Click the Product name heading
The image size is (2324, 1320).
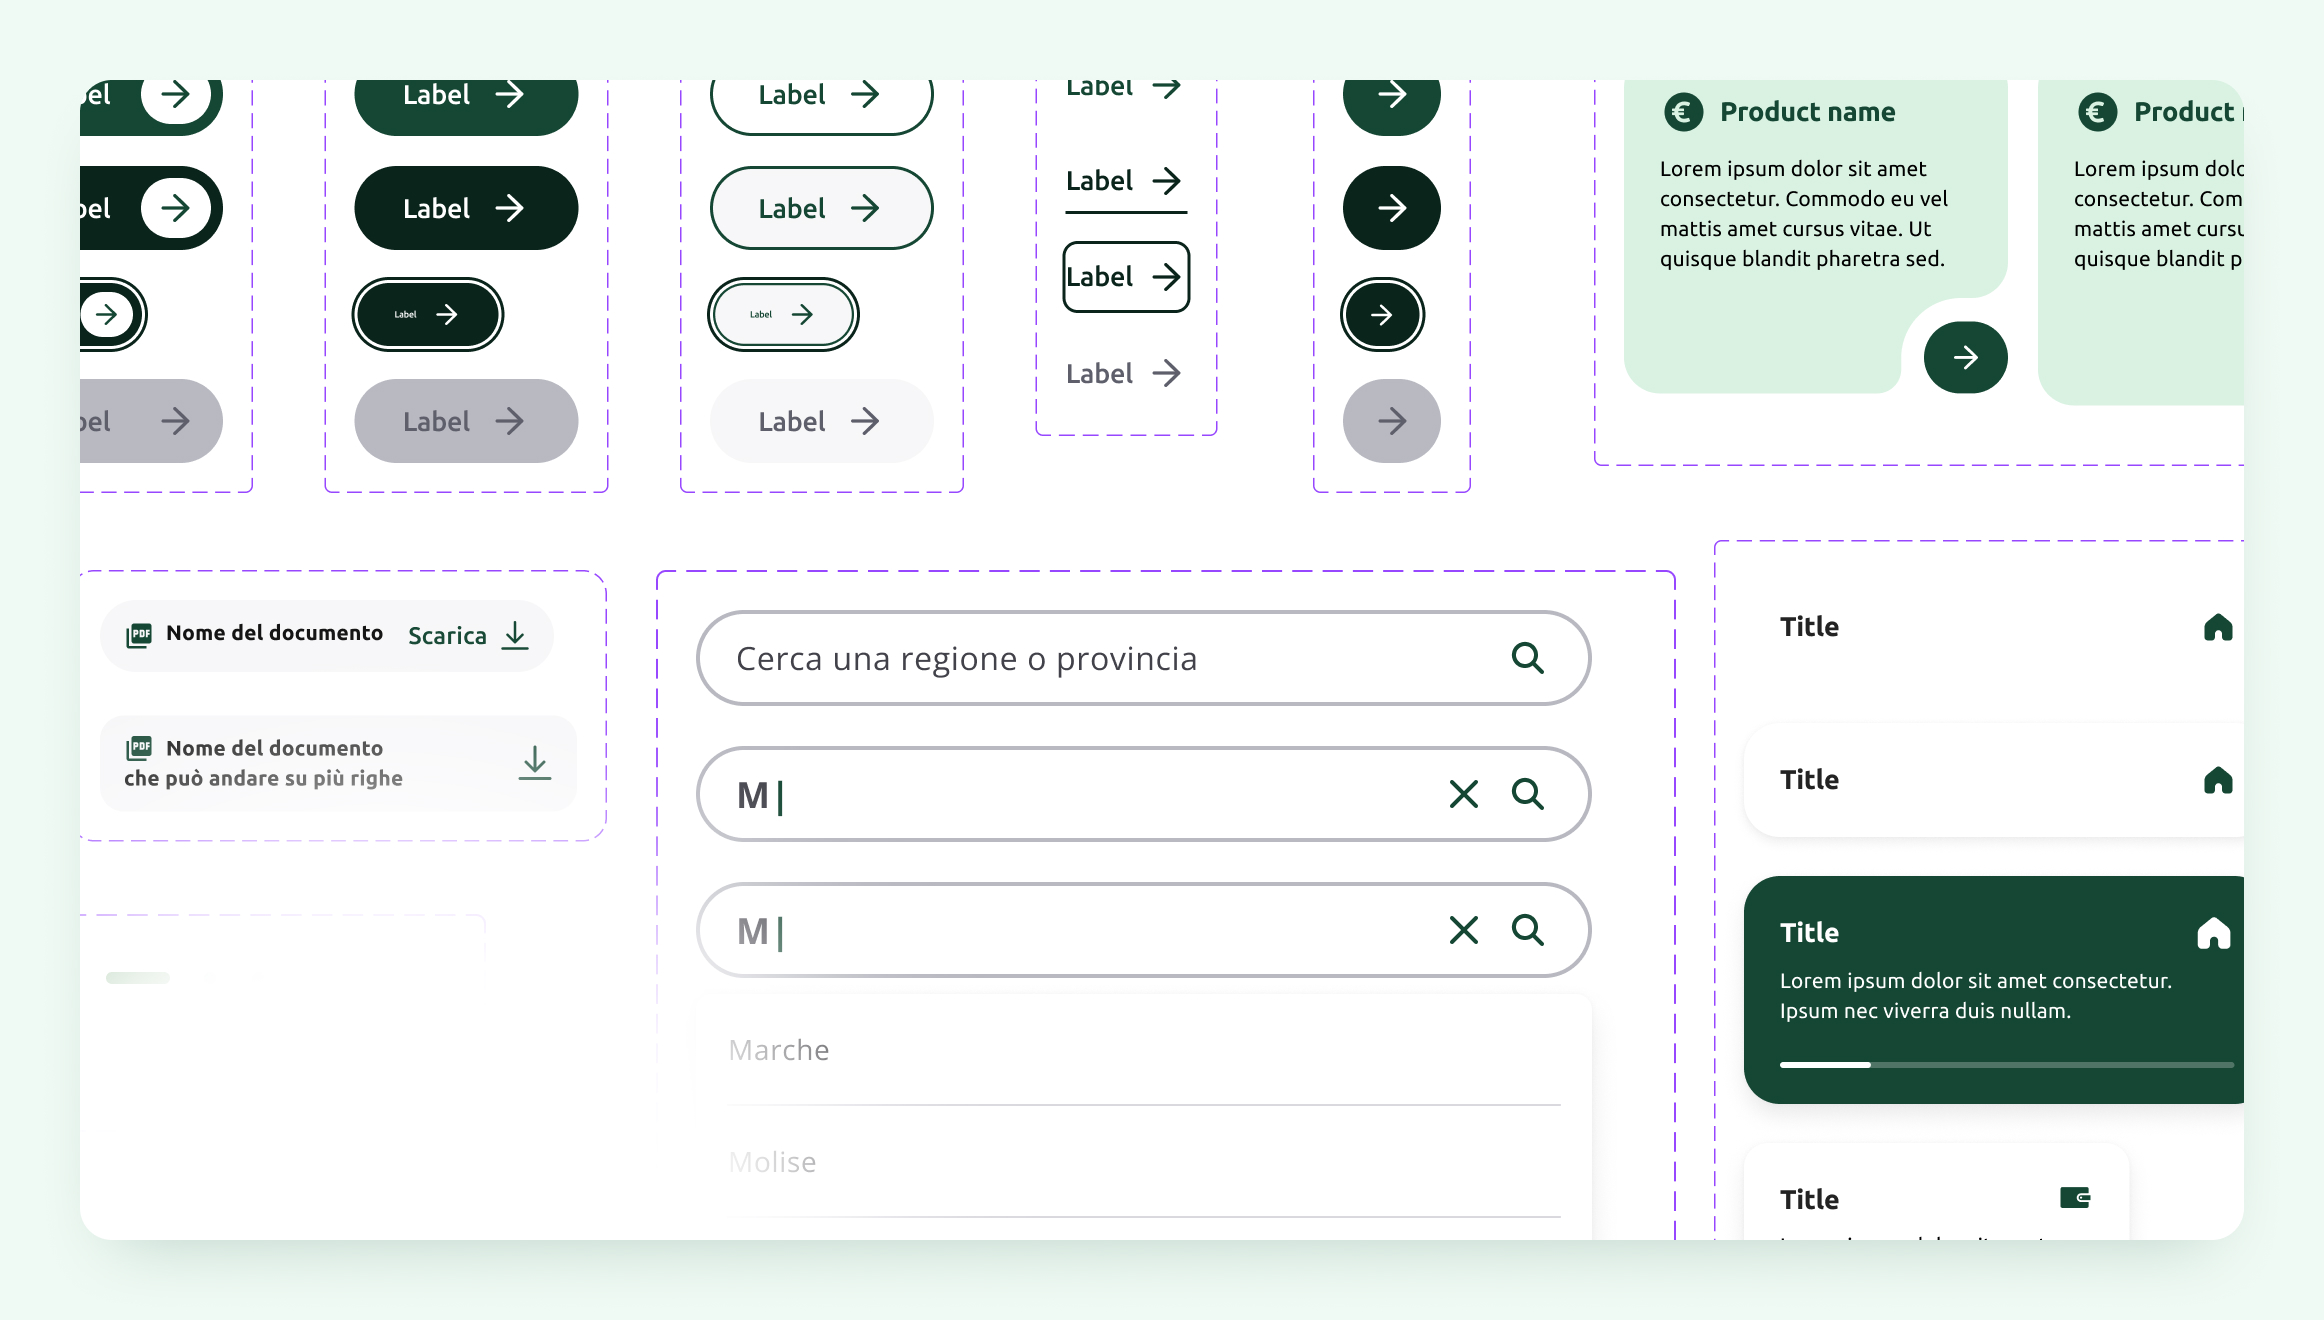(1807, 112)
